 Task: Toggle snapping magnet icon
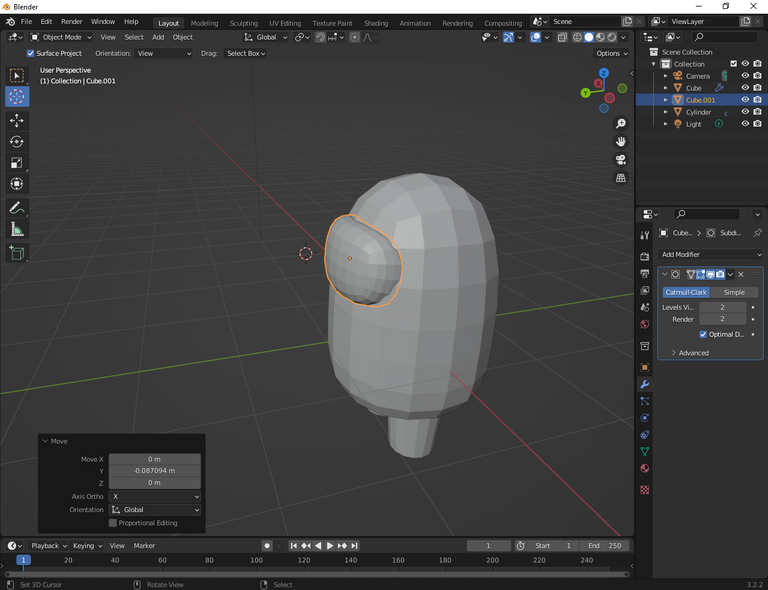tap(320, 37)
